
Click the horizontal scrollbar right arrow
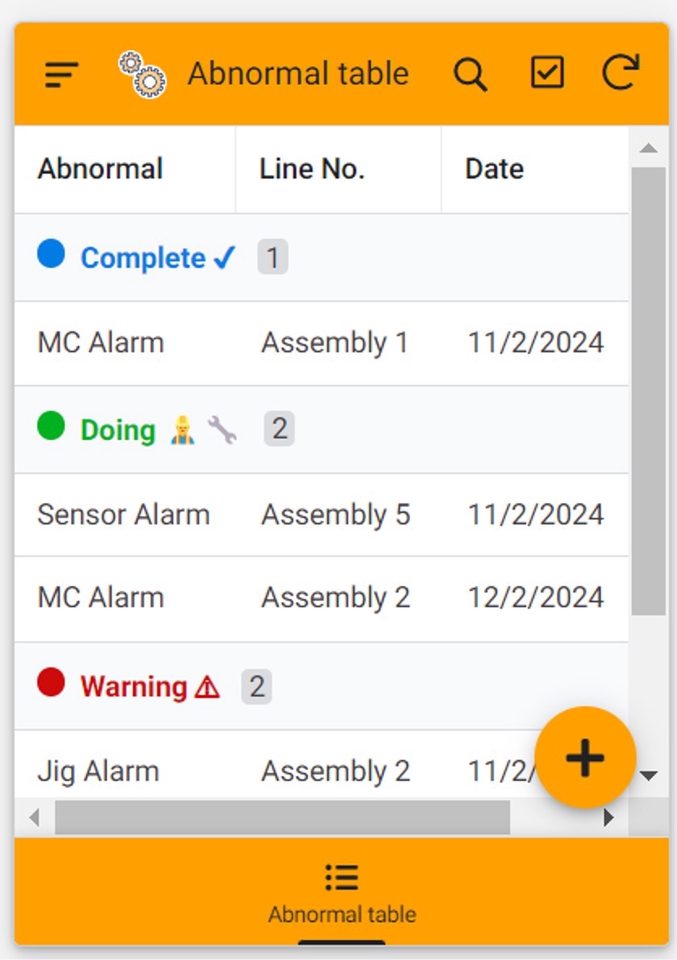(609, 817)
